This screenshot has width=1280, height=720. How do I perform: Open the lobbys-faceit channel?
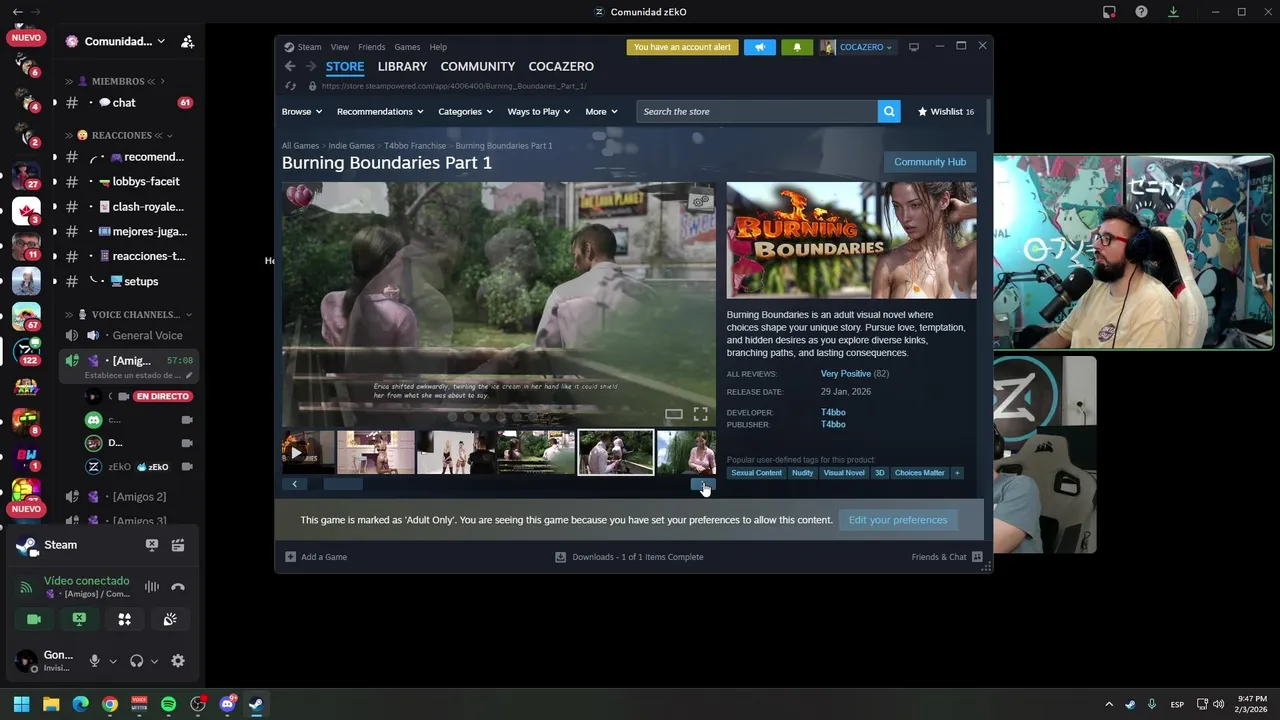click(x=131, y=182)
